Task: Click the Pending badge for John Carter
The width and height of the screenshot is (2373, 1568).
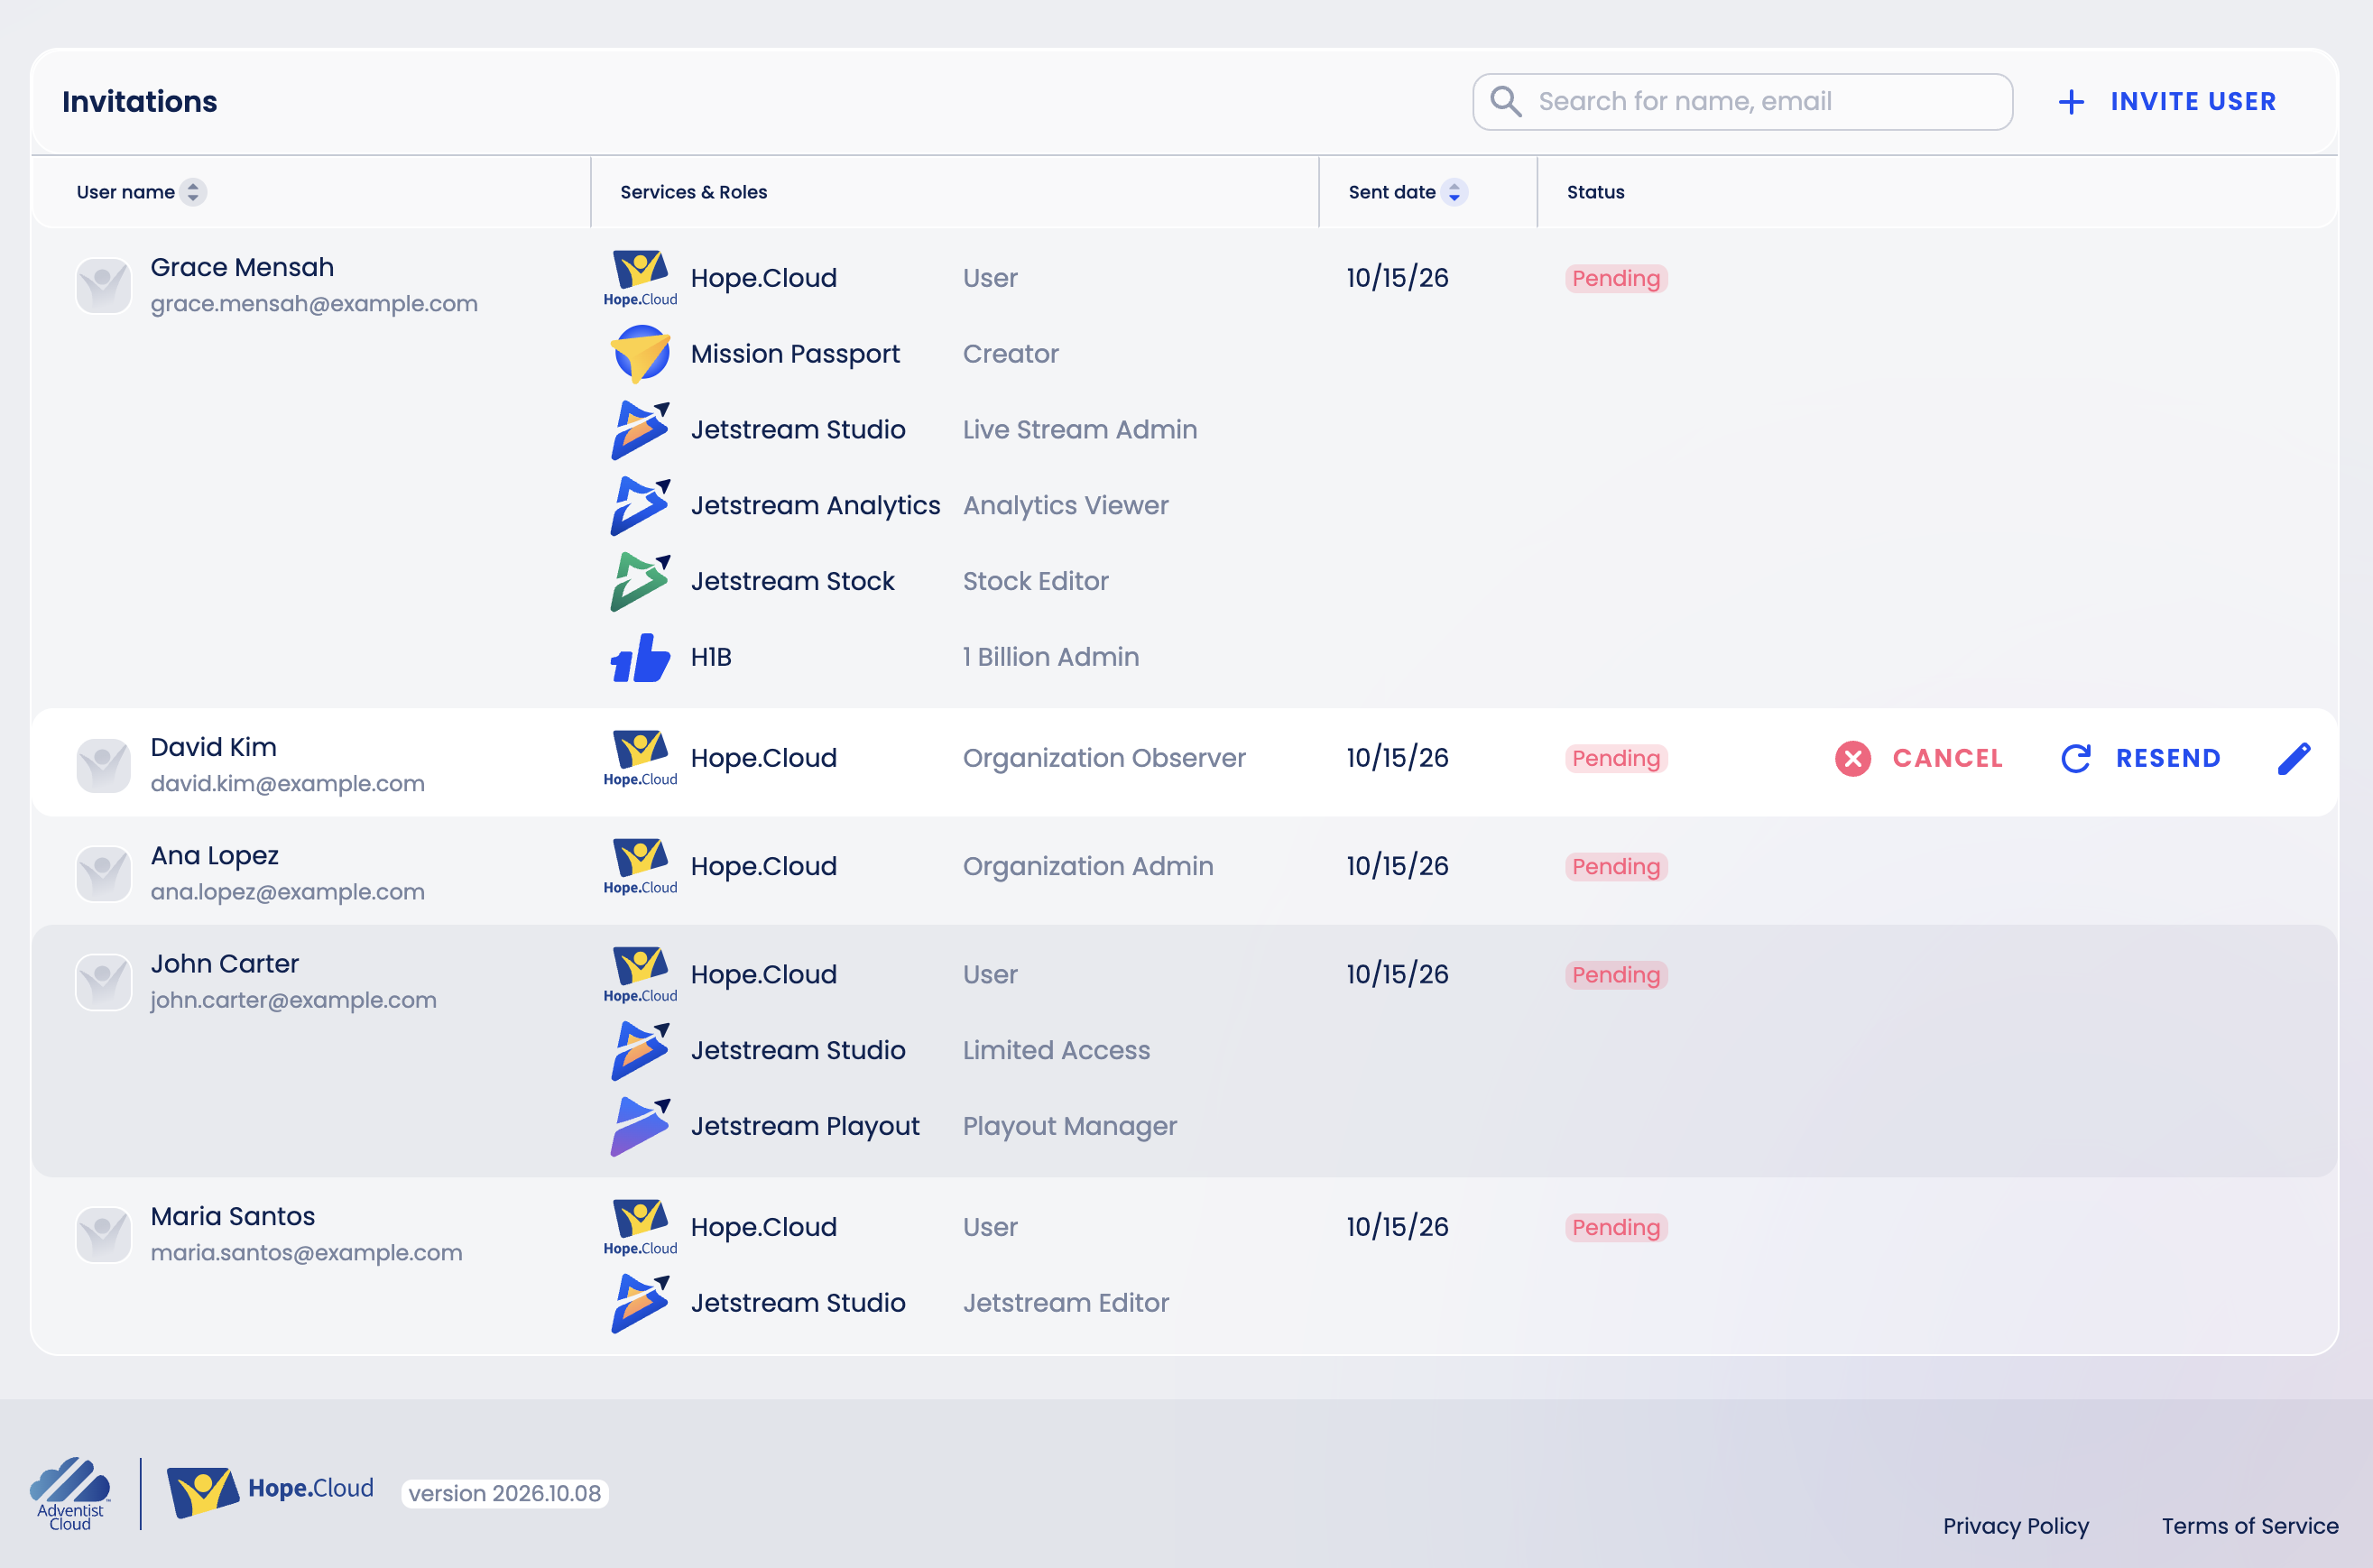Action: tap(1616, 975)
